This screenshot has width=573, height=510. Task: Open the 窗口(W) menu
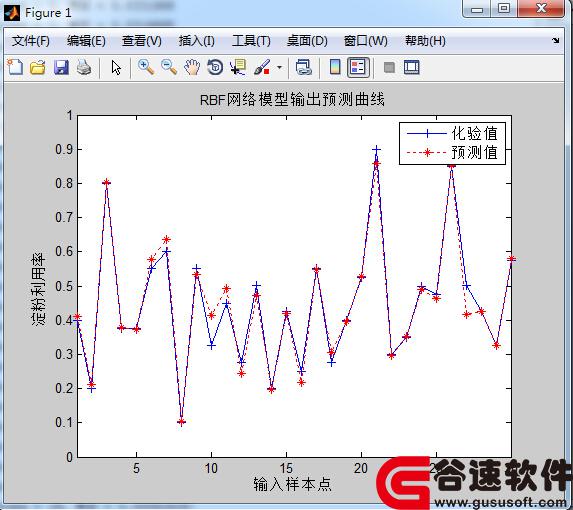coord(366,41)
